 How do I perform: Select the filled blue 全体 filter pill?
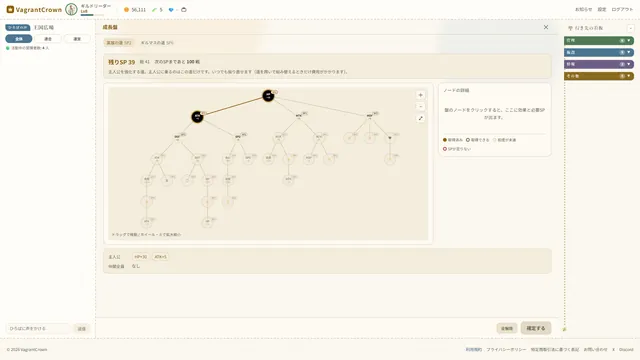[19, 39]
